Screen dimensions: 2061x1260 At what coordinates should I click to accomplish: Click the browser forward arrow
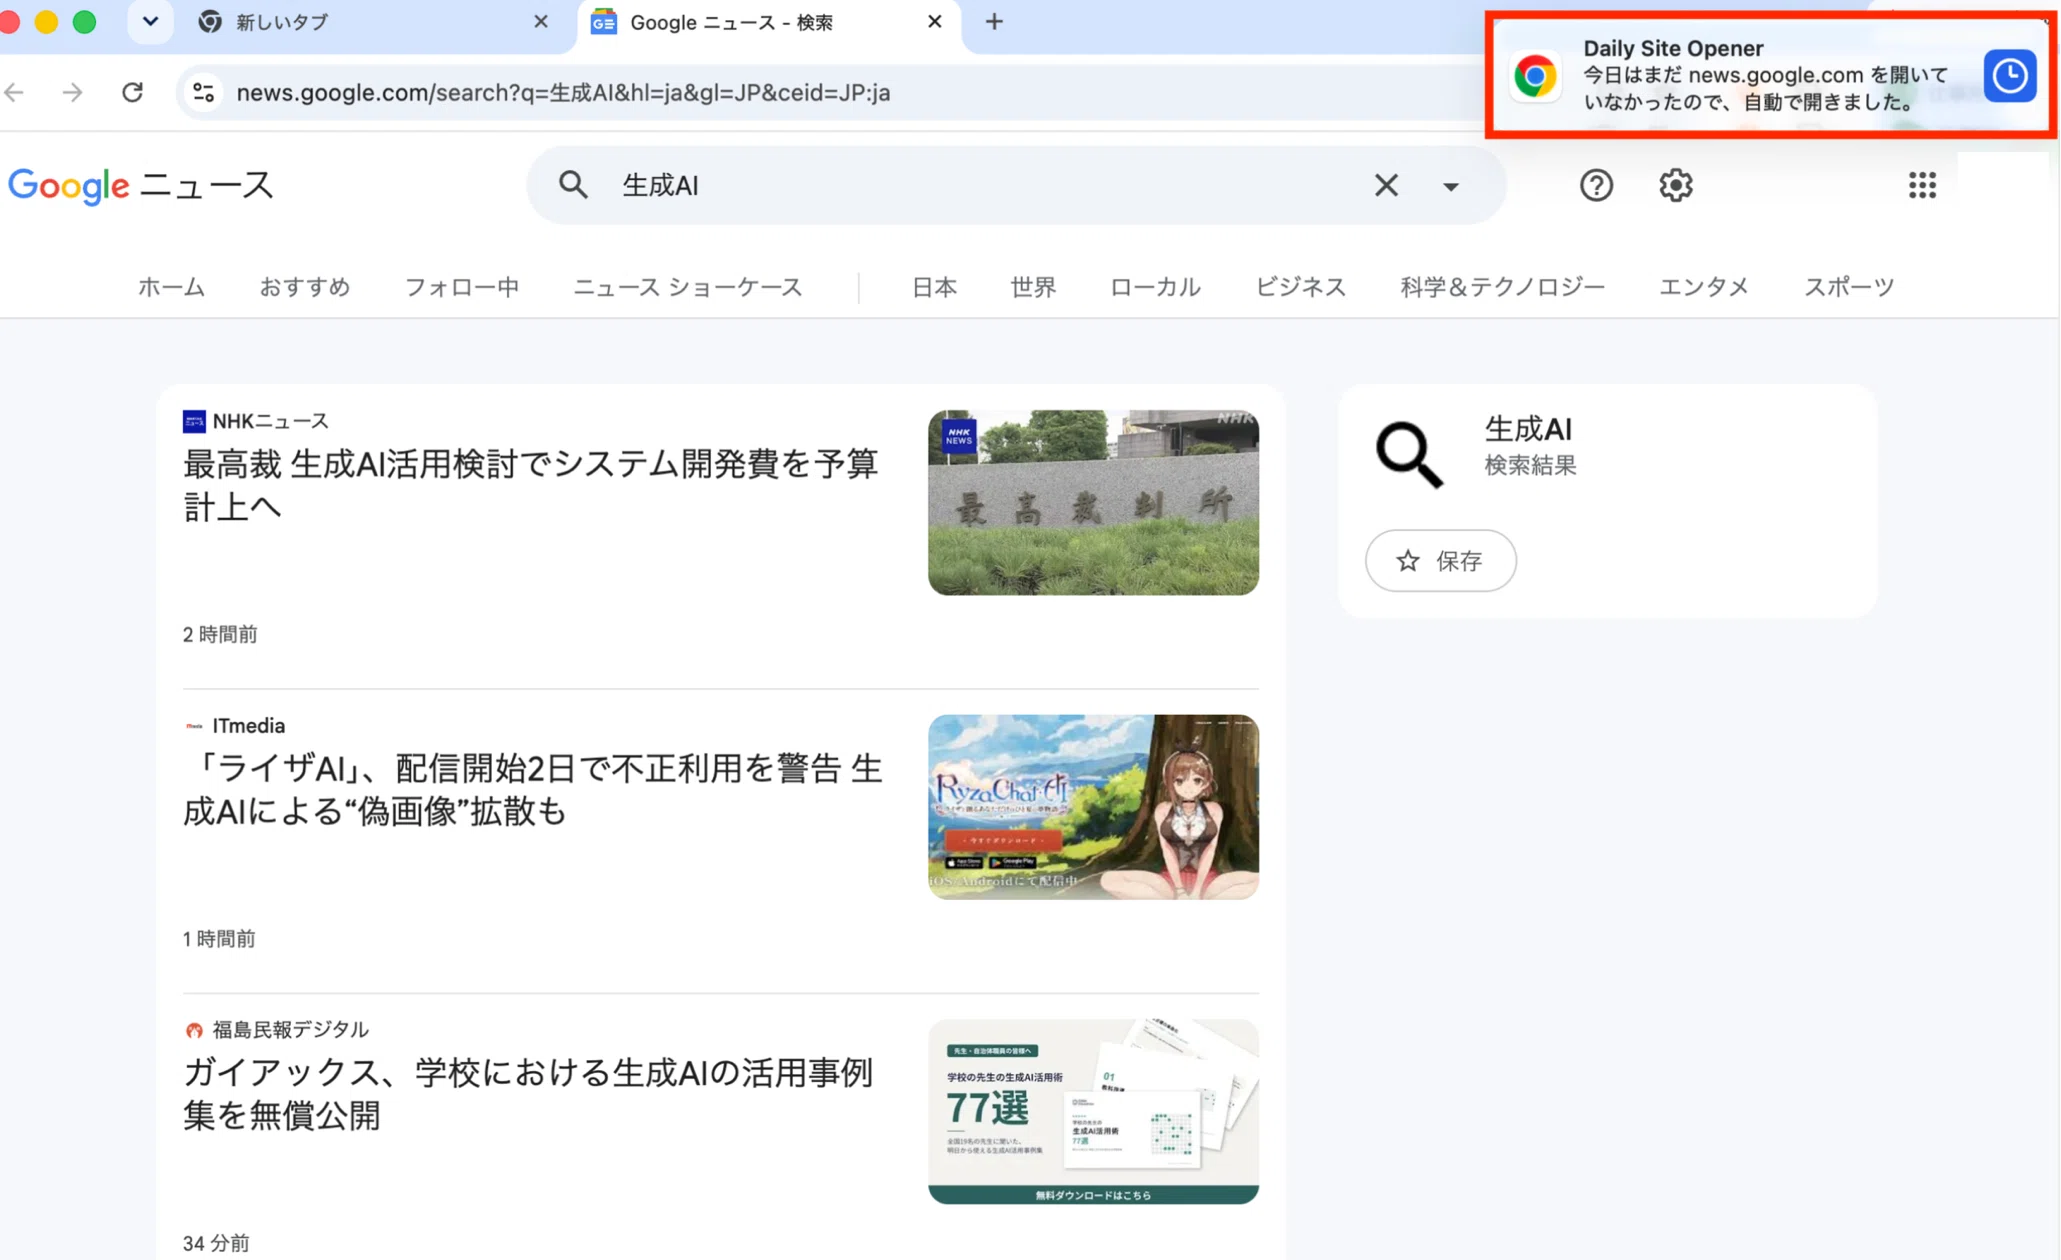point(73,93)
